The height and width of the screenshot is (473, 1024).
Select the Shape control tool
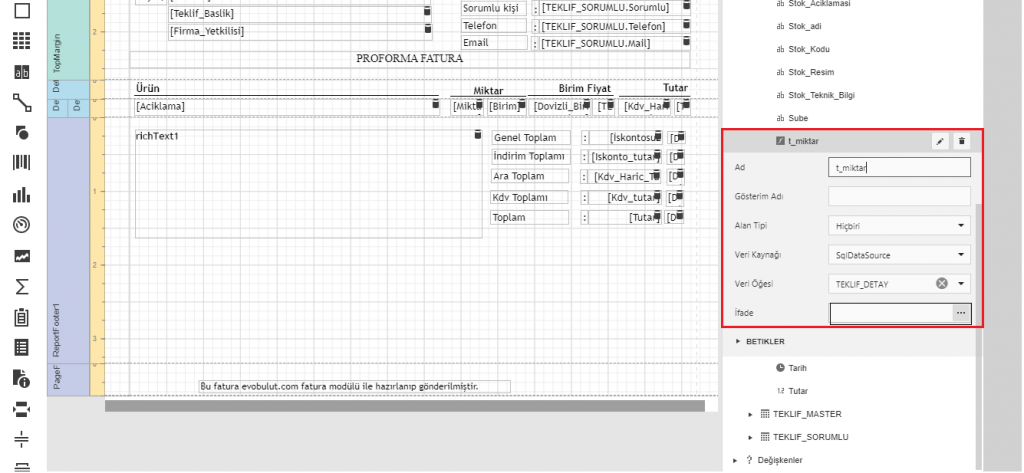[20, 132]
